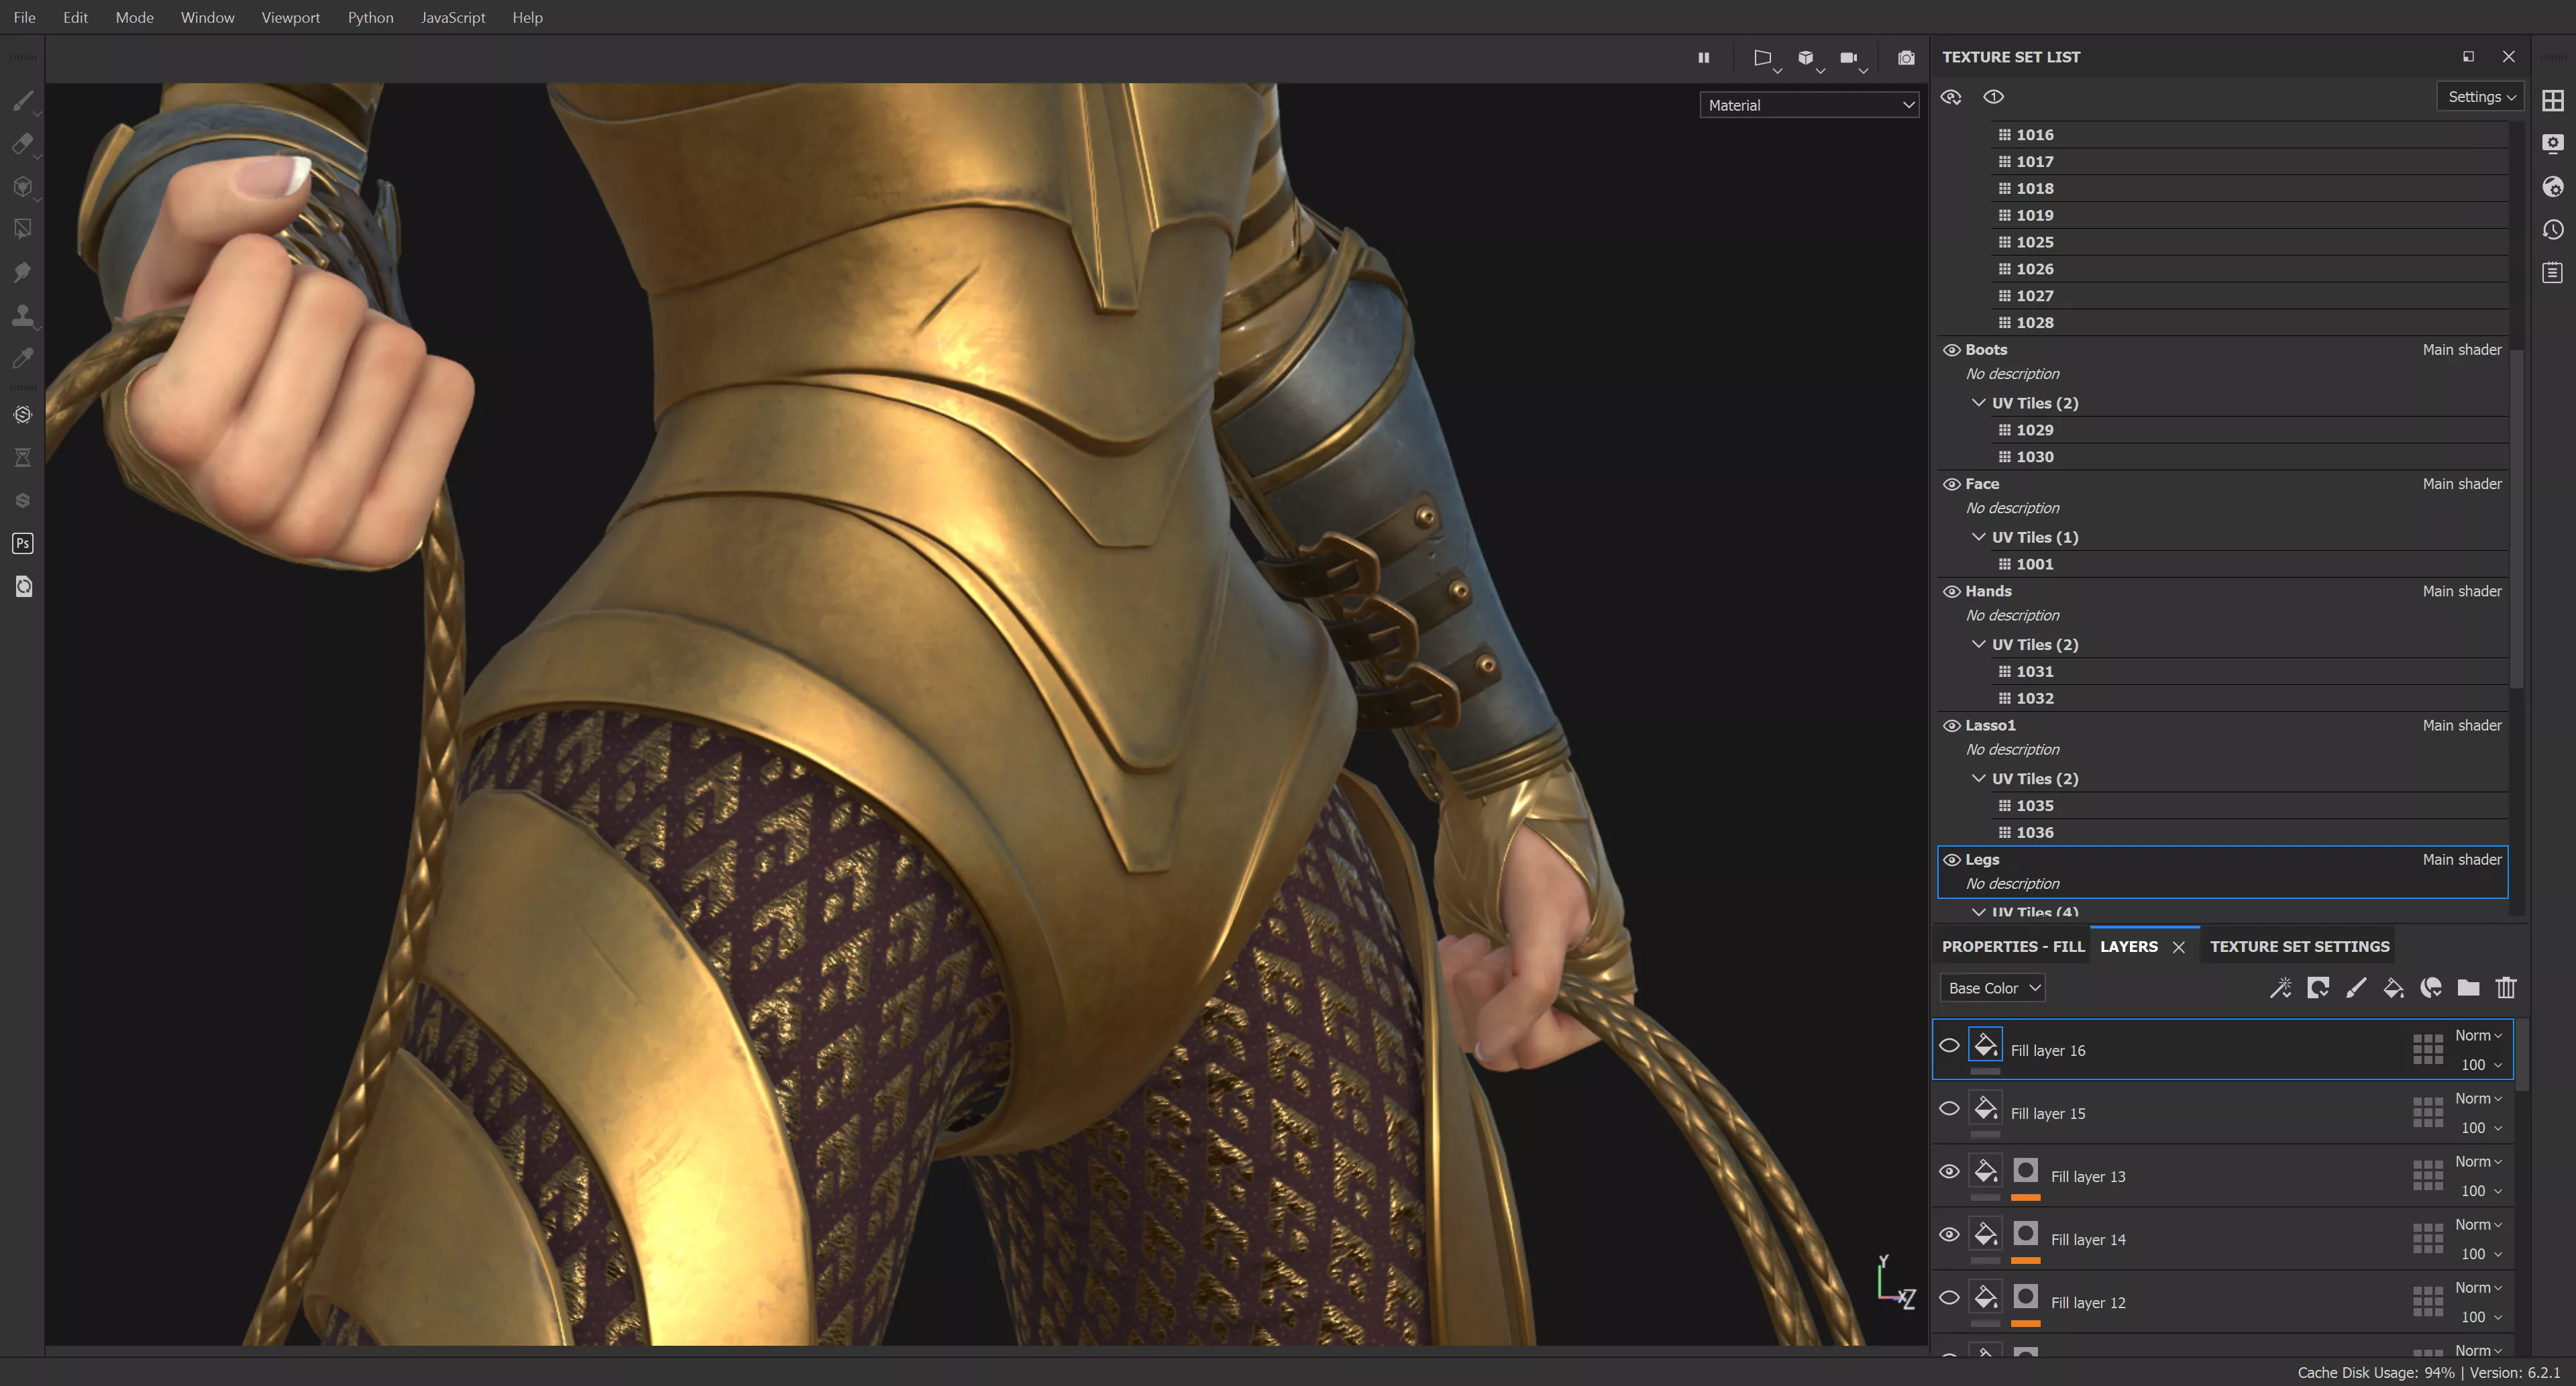The height and width of the screenshot is (1386, 2576).
Task: Open the Material viewport mode dropdown
Action: point(1808,105)
